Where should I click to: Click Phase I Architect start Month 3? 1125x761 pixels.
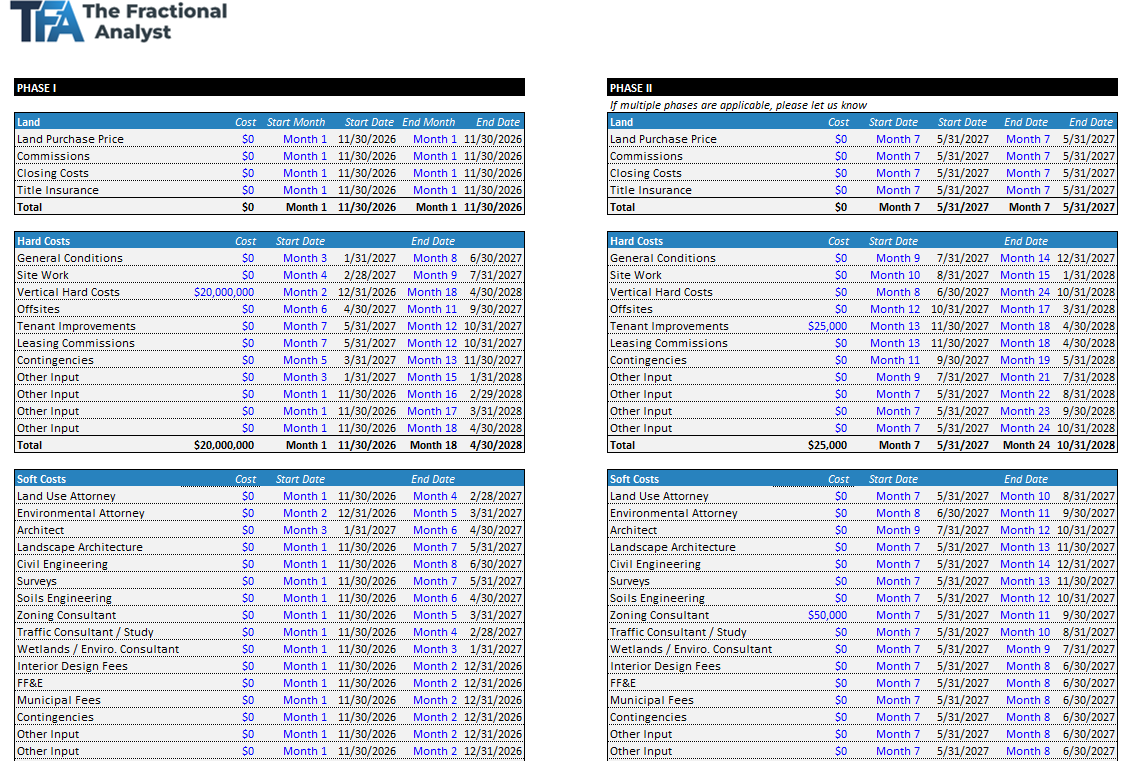click(x=305, y=530)
